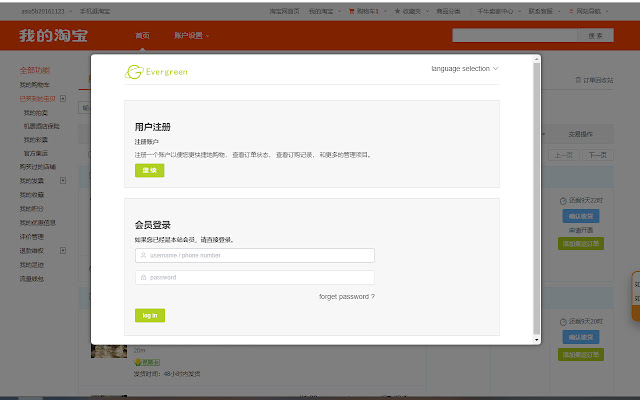The width and height of the screenshot is (640, 400).
Task: Expand the 联系客服 dropdown
Action: (544, 11)
